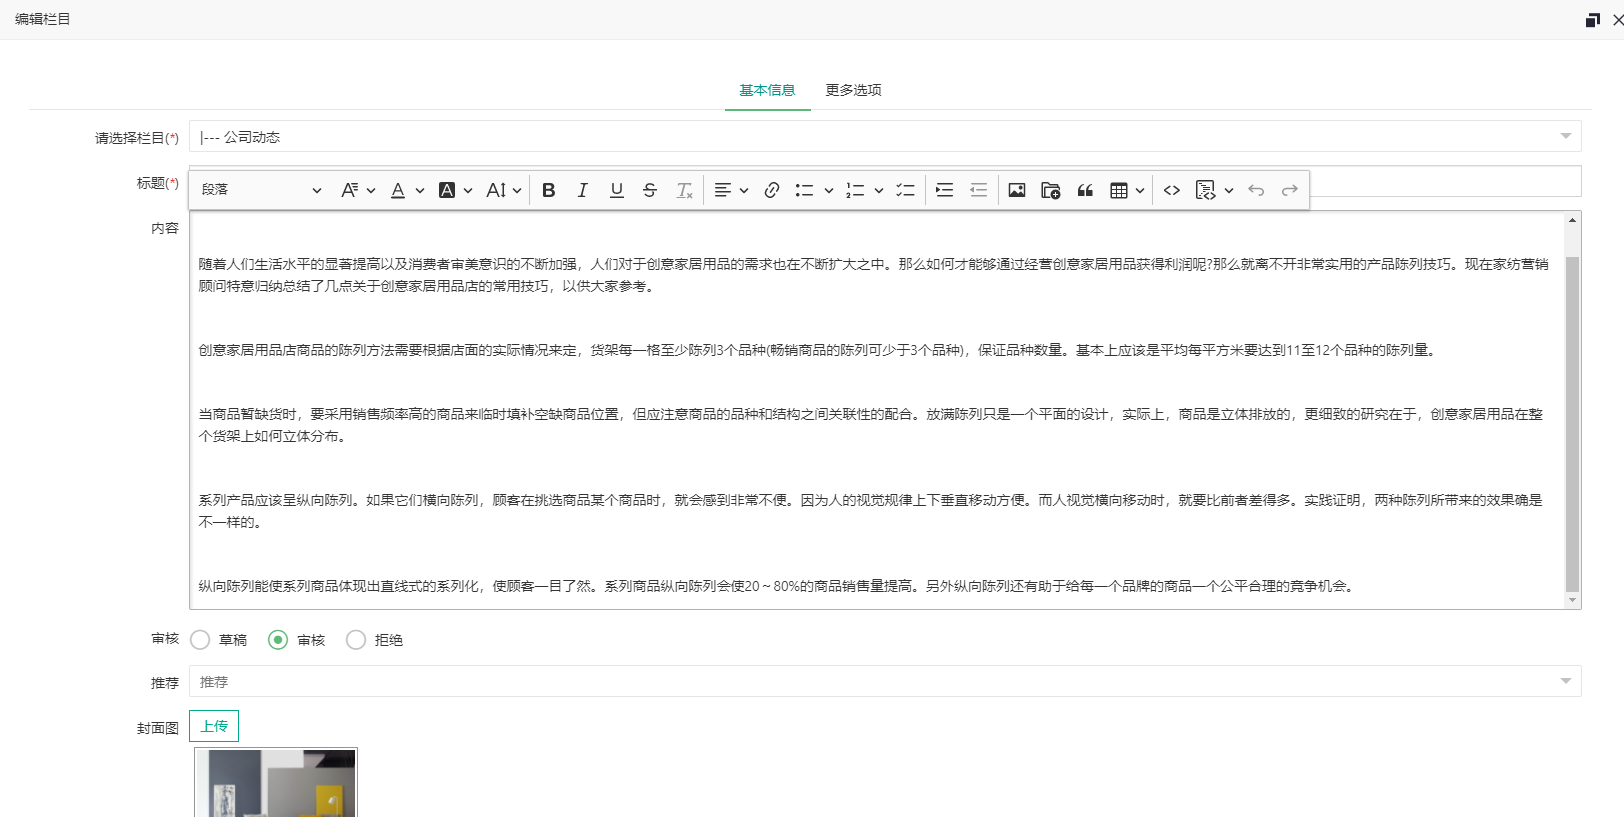The width and height of the screenshot is (1624, 817).
Task: Expand the bulleted list style arrow
Action: [829, 190]
